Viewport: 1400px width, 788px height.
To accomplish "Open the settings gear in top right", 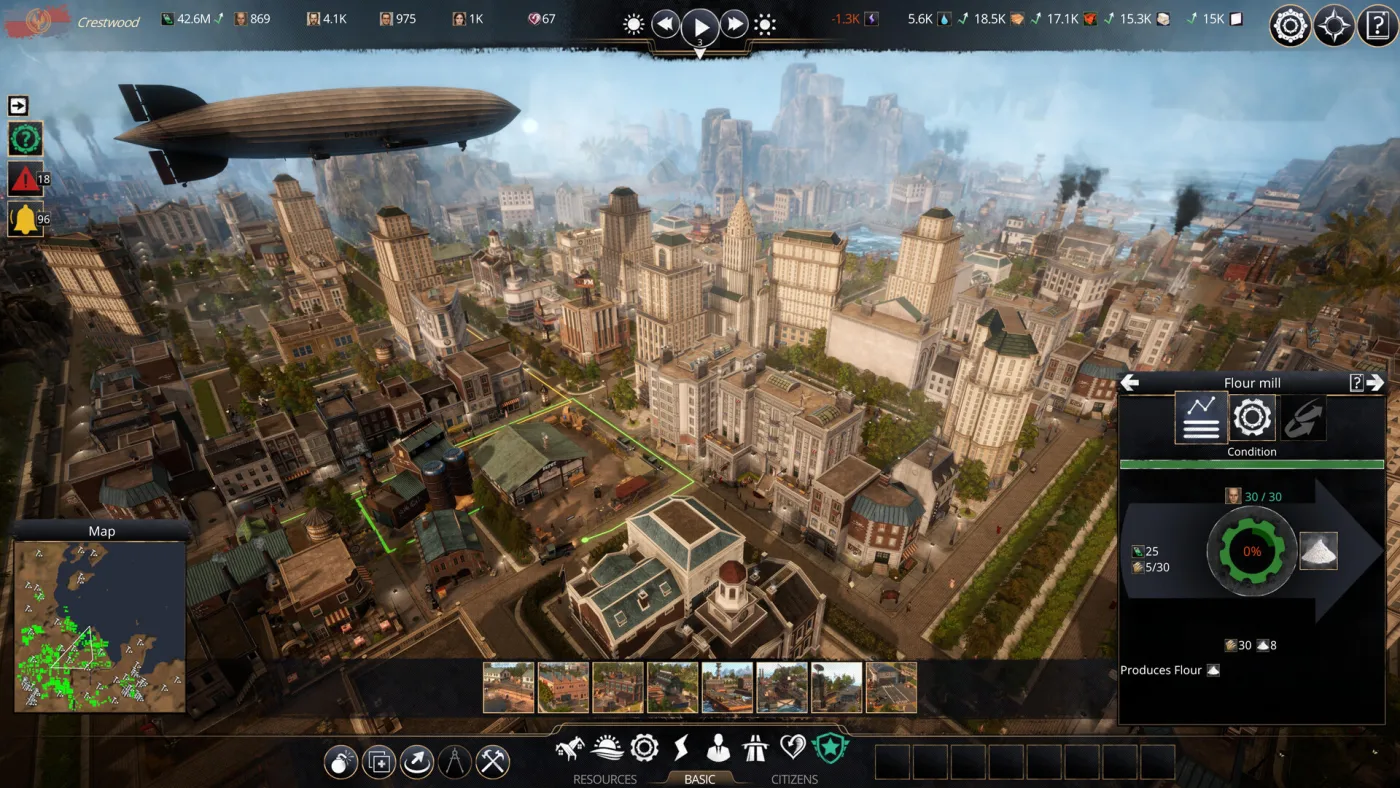I will click(1290, 26).
